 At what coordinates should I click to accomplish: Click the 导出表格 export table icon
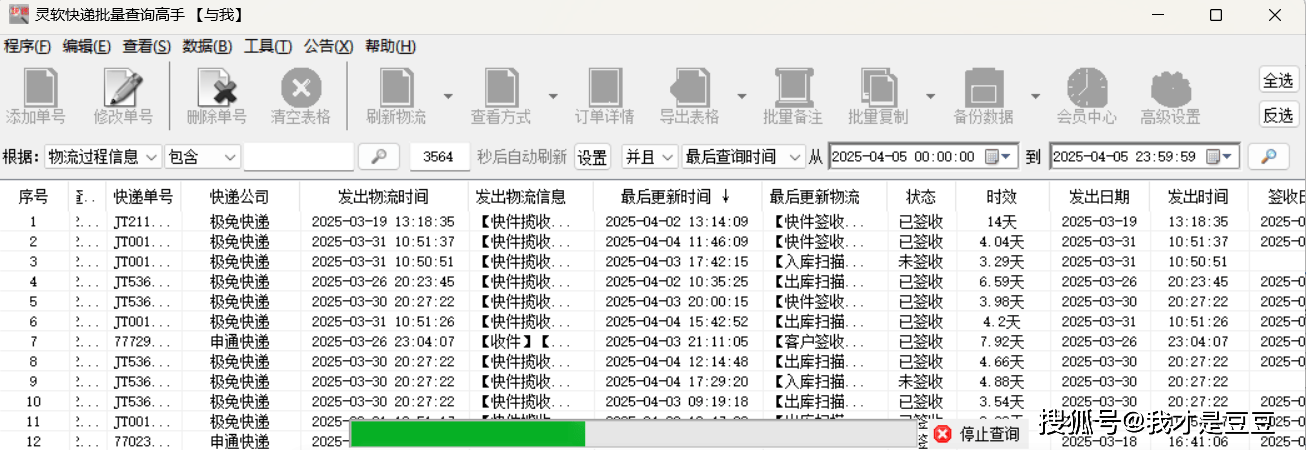click(689, 89)
